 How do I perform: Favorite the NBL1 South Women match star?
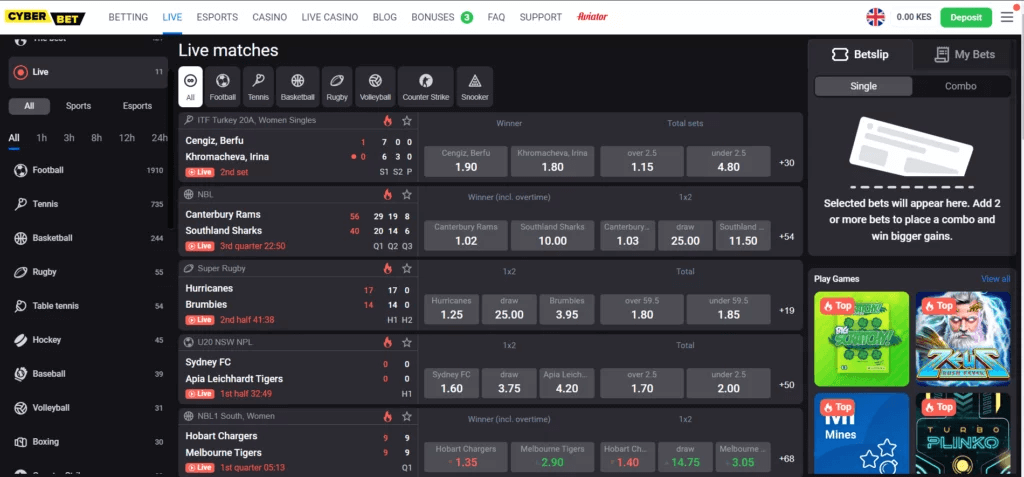tap(407, 416)
